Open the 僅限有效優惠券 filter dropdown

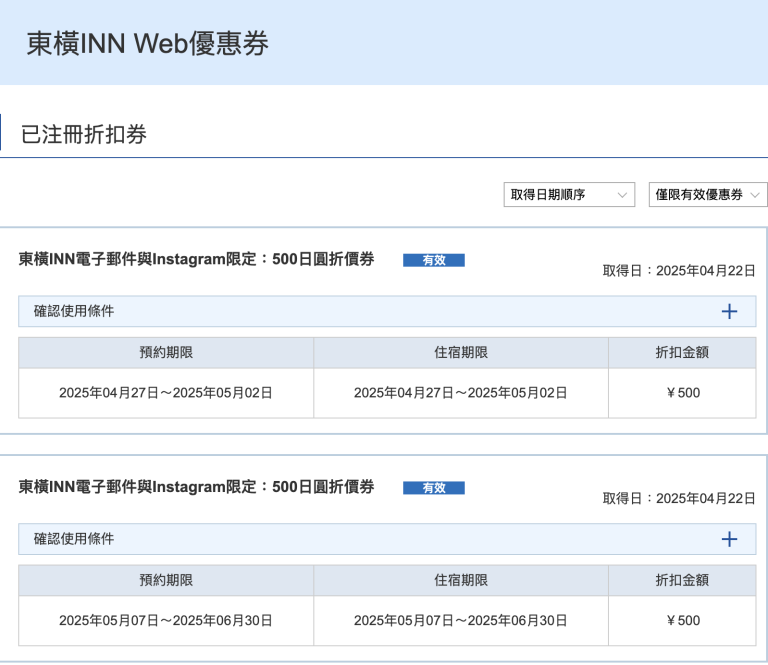pos(707,195)
